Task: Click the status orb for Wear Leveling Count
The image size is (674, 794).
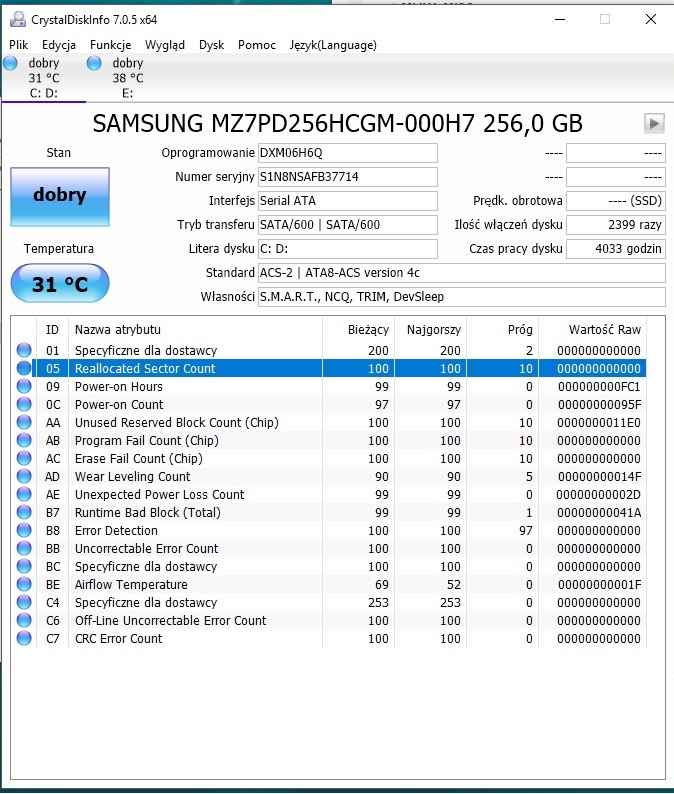Action: (24, 476)
